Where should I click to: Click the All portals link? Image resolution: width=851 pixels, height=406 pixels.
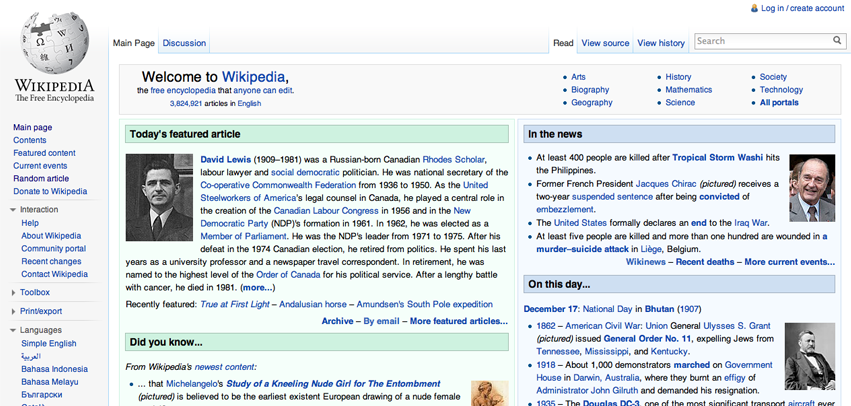pos(779,102)
